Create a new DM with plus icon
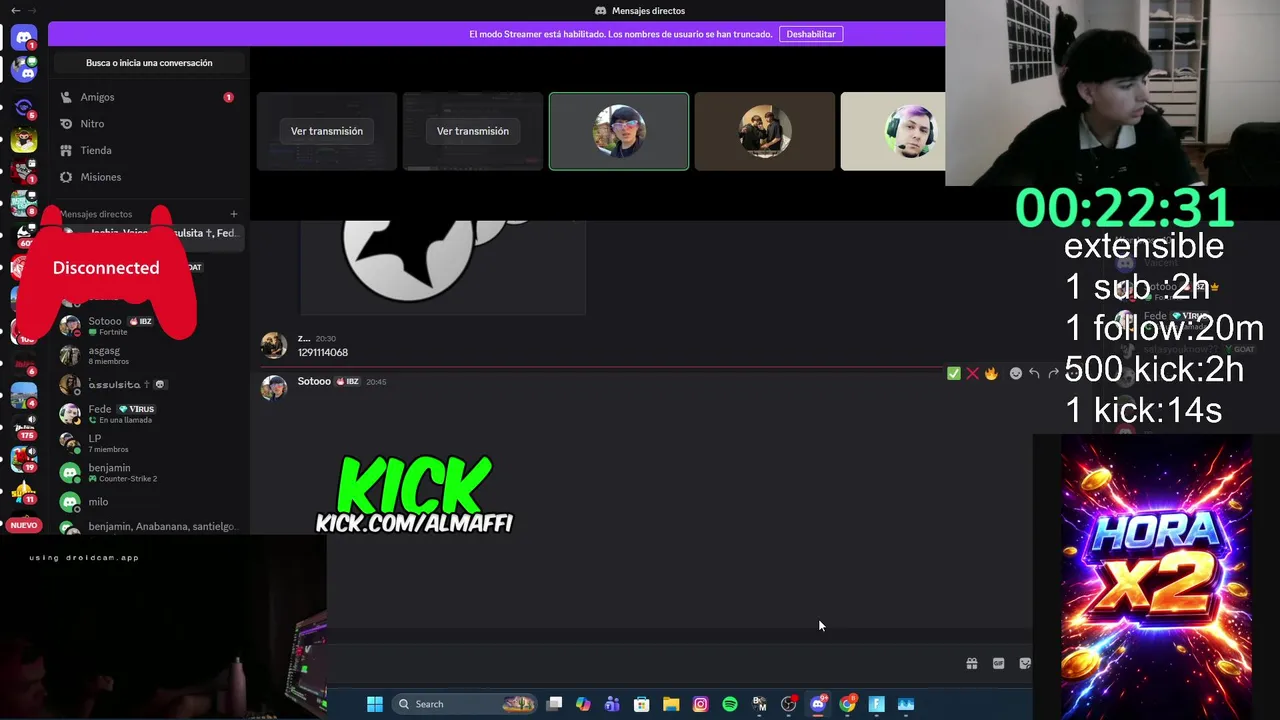This screenshot has width=1280, height=720. click(x=234, y=214)
